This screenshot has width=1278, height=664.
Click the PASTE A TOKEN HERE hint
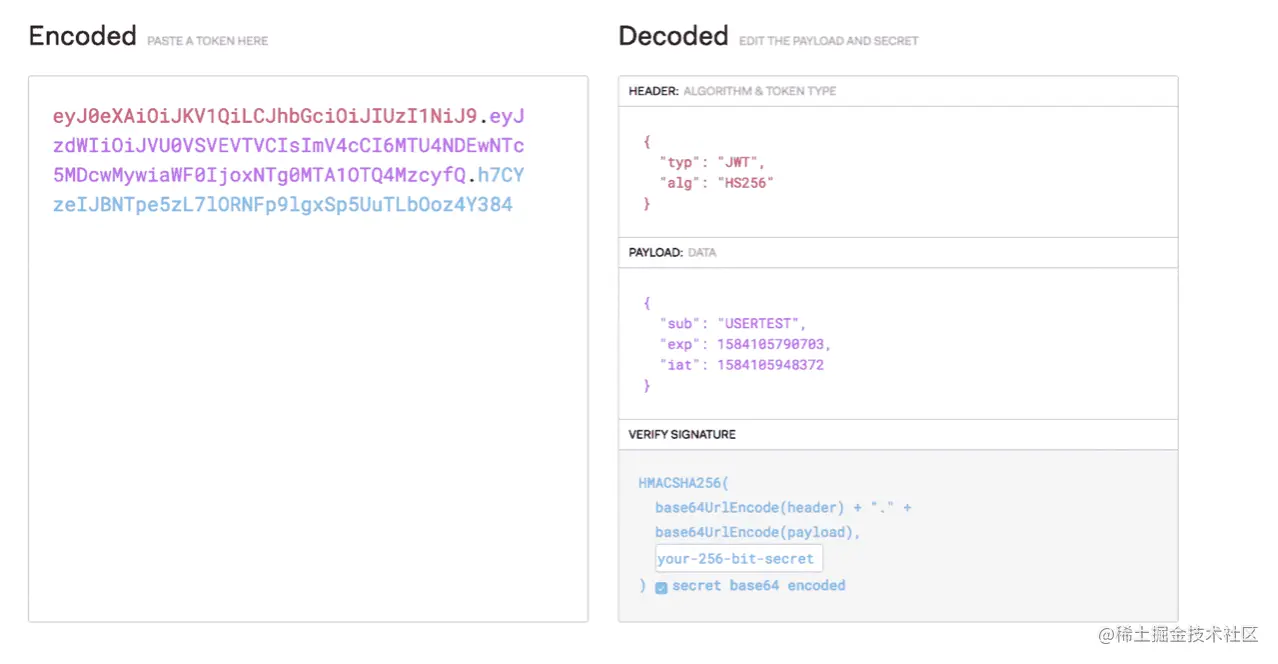pos(207,41)
